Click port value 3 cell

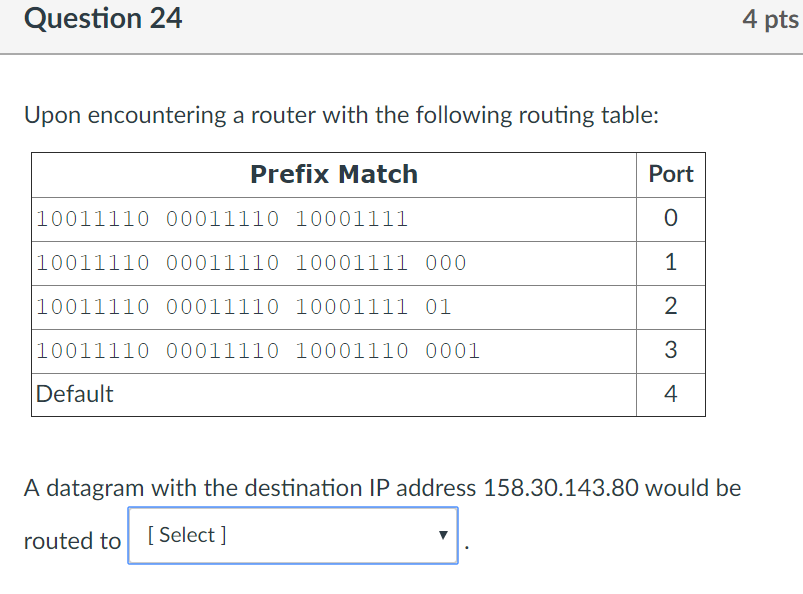(671, 351)
